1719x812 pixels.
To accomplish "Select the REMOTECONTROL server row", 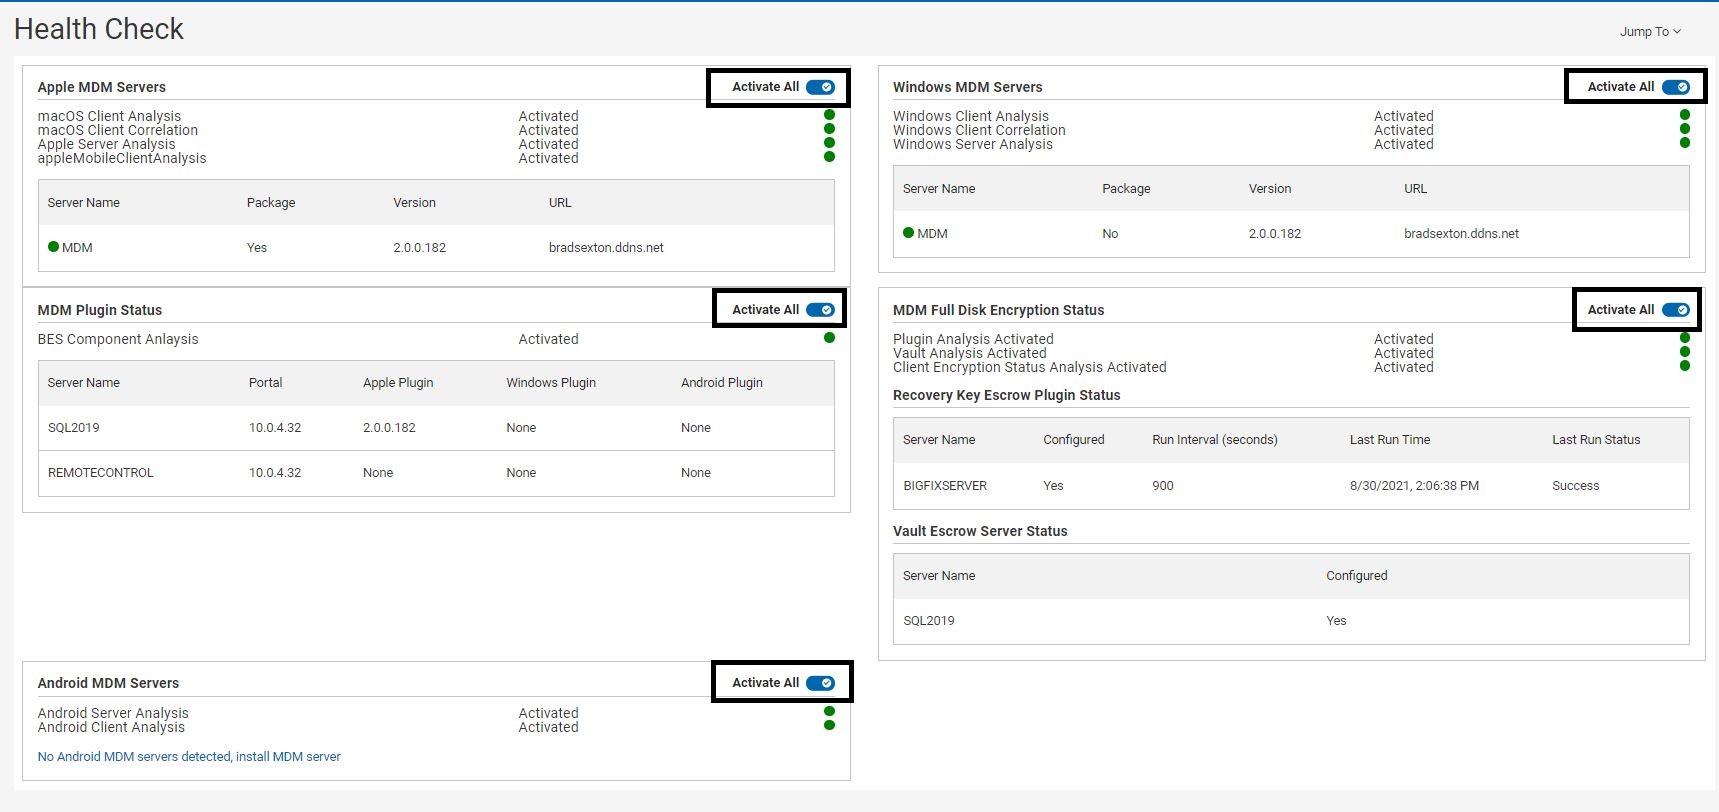I will 436,473.
